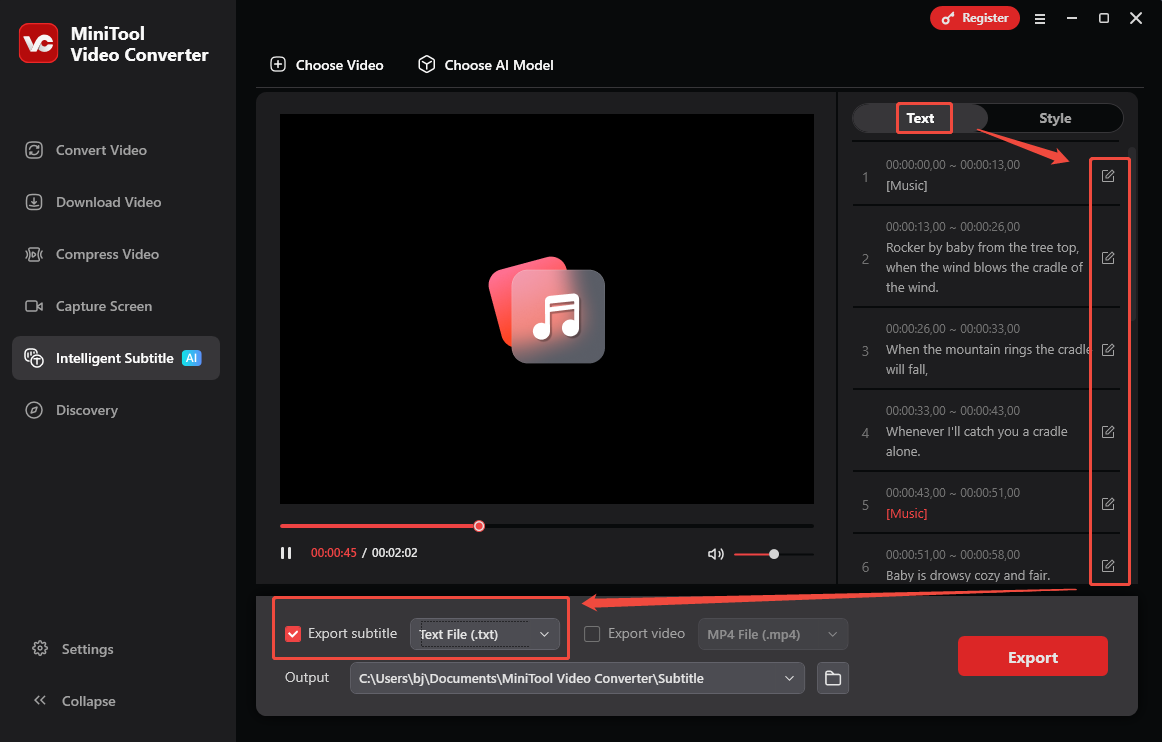Edit the first [Music] subtitle line
Image resolution: width=1162 pixels, height=742 pixels.
tap(1108, 175)
